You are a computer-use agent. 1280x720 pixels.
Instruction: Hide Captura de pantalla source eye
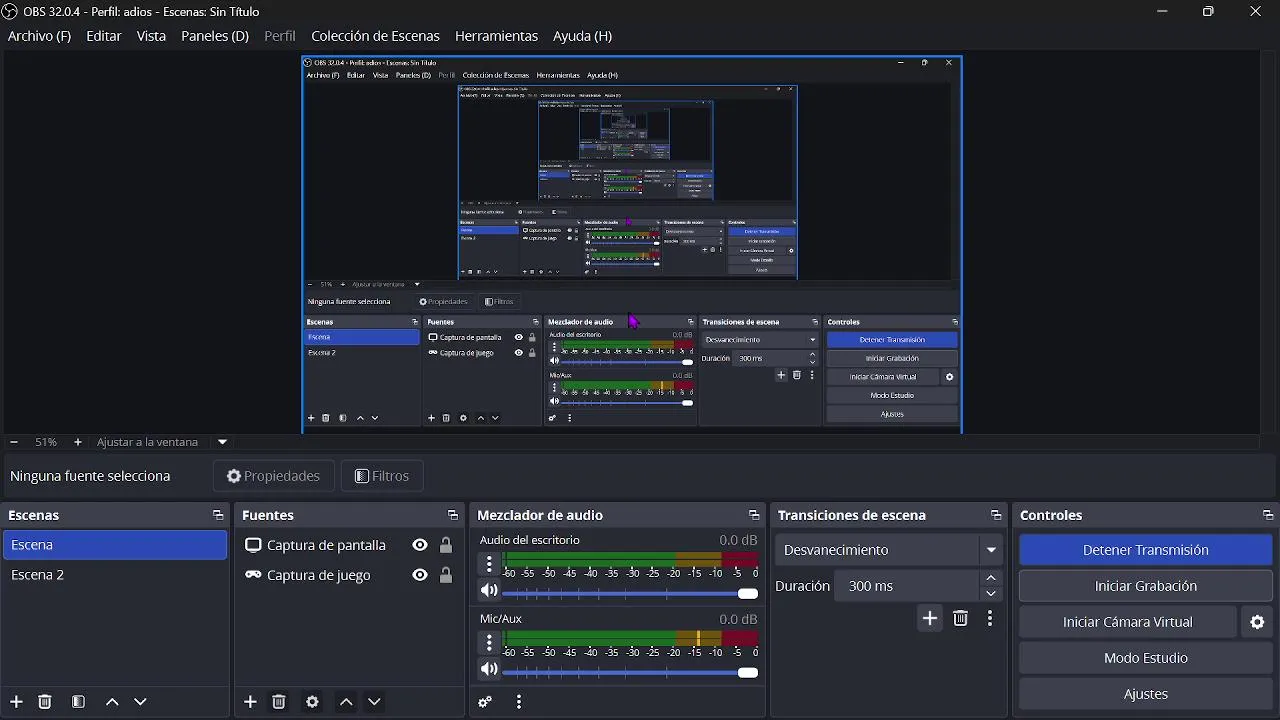point(420,545)
